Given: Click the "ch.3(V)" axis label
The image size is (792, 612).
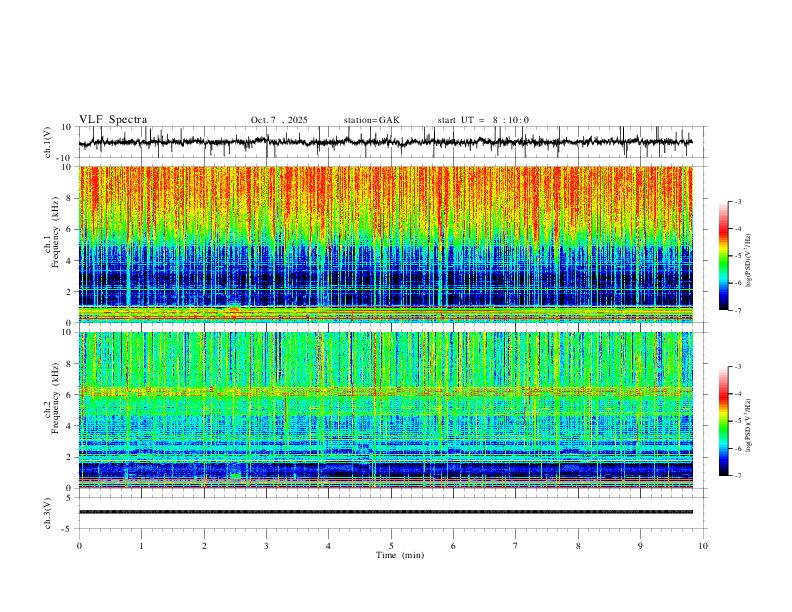Looking at the screenshot, I should coord(48,513).
